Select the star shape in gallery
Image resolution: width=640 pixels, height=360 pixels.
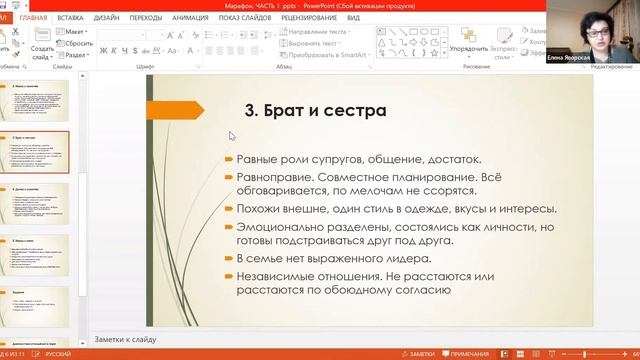coord(435,53)
